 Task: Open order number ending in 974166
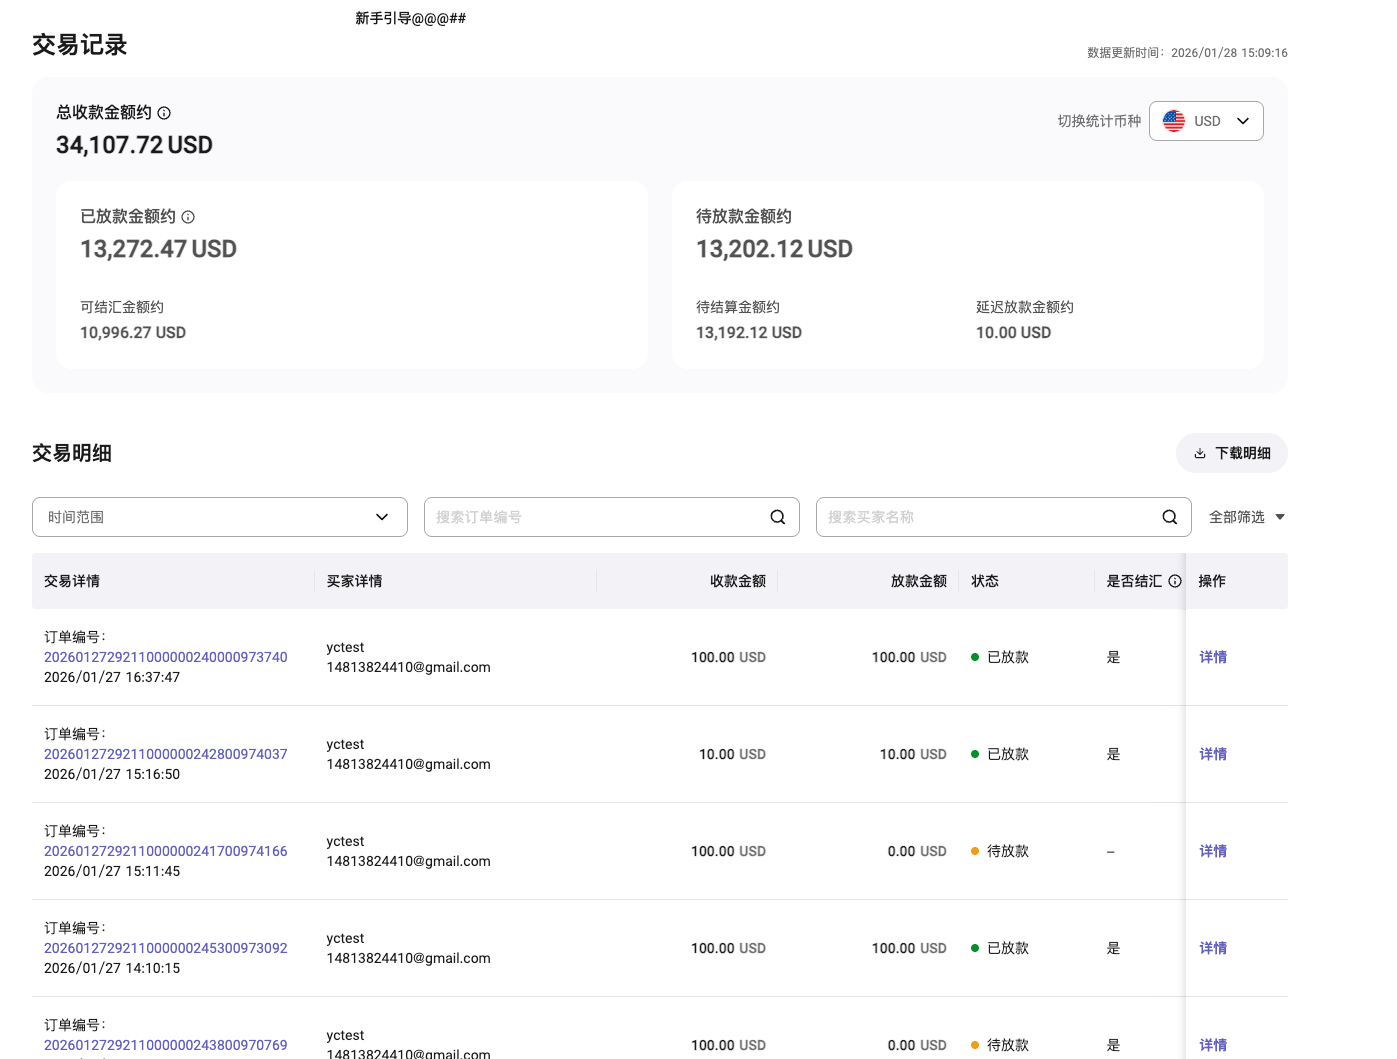point(166,851)
